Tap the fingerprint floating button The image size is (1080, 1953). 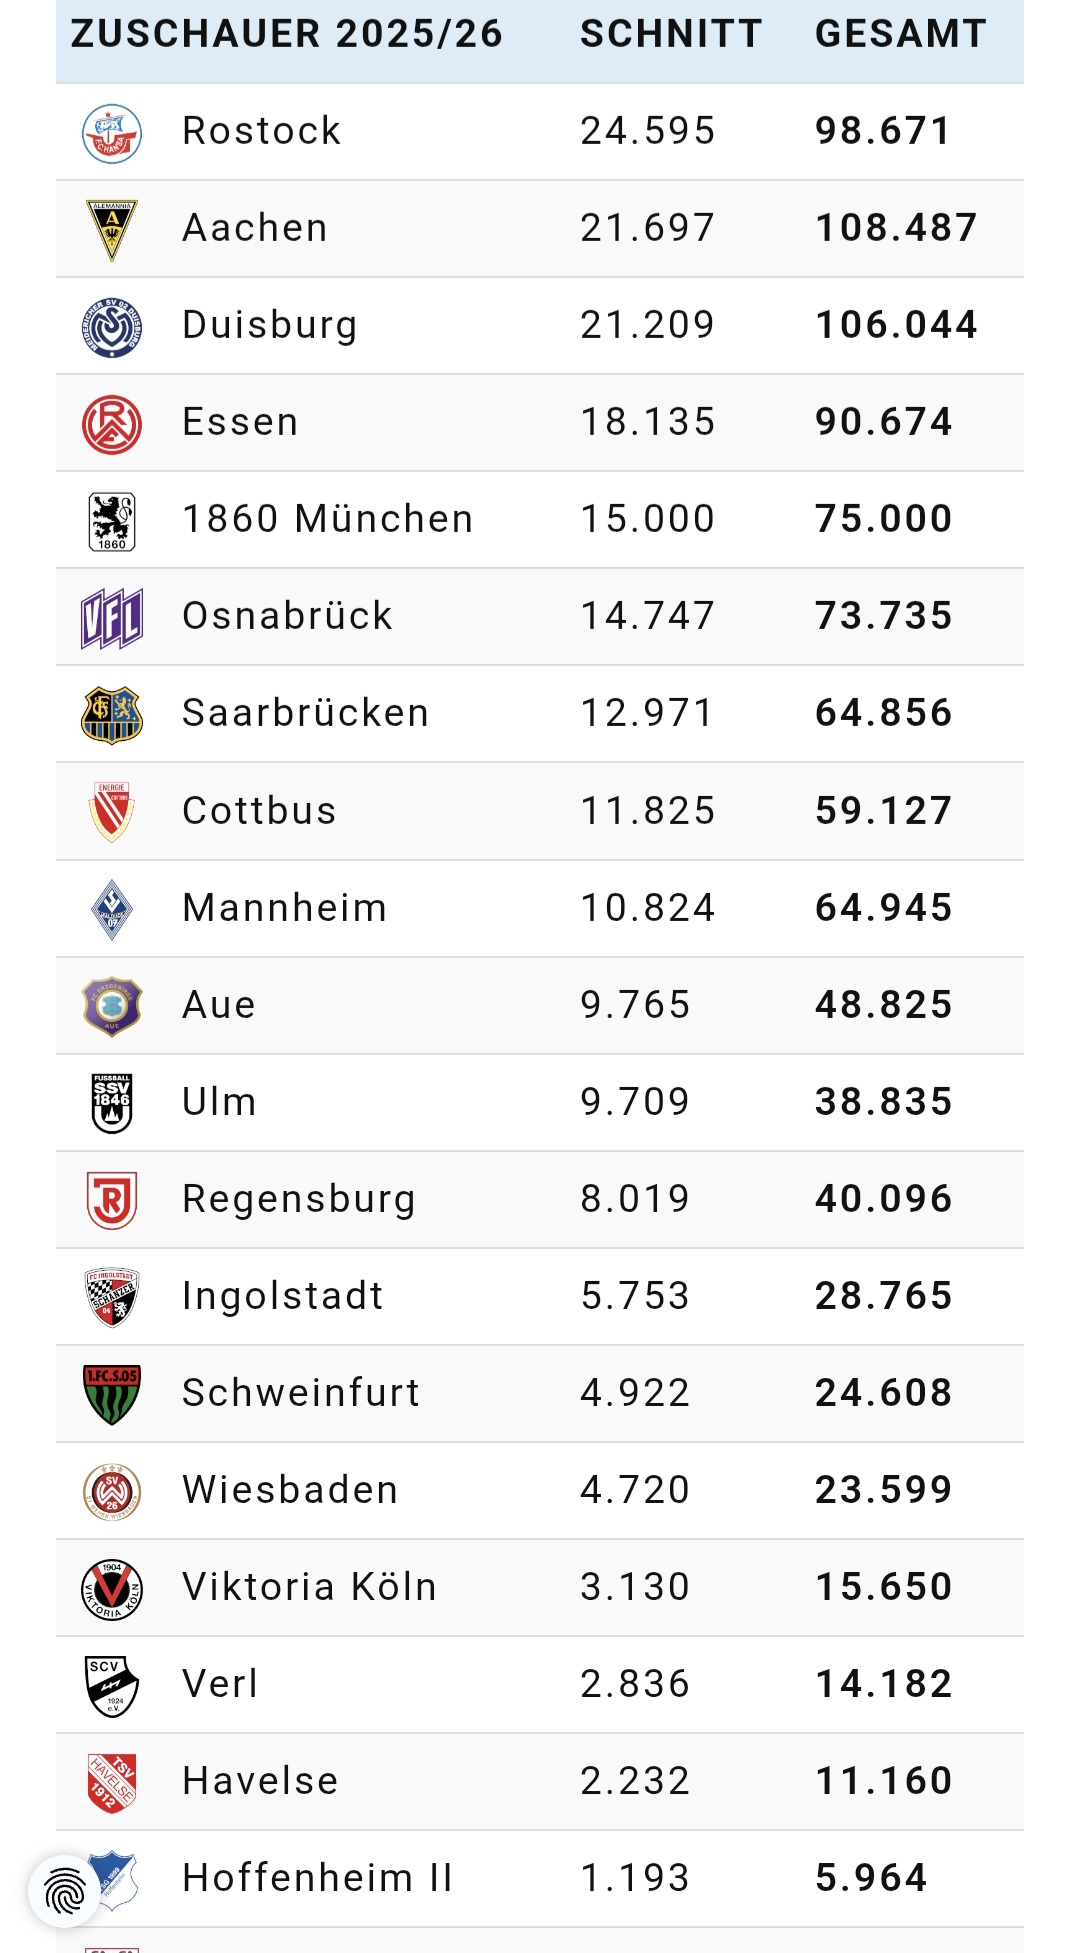click(x=65, y=1891)
